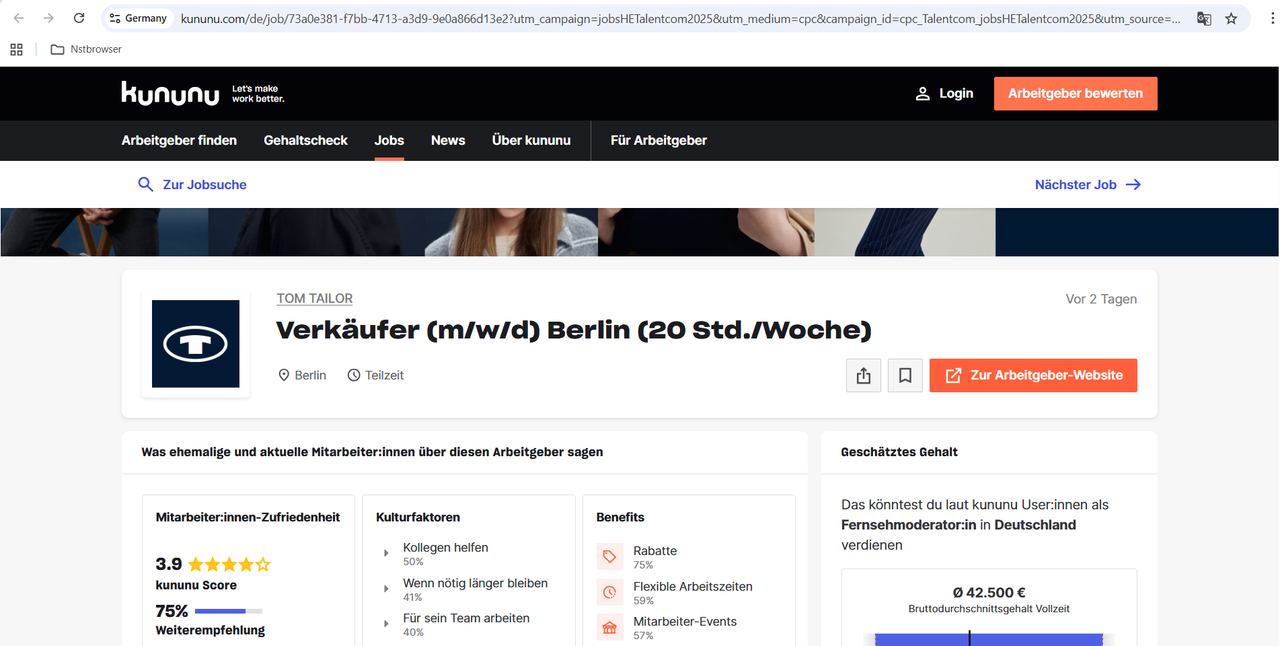Click the Germany label in address bar
The width and height of the screenshot is (1280, 646).
146,18
